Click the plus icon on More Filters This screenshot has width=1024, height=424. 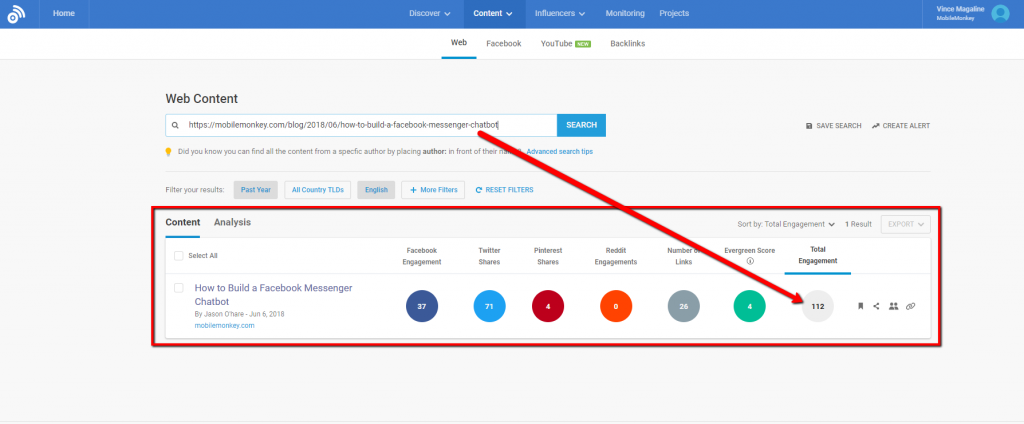(413, 190)
